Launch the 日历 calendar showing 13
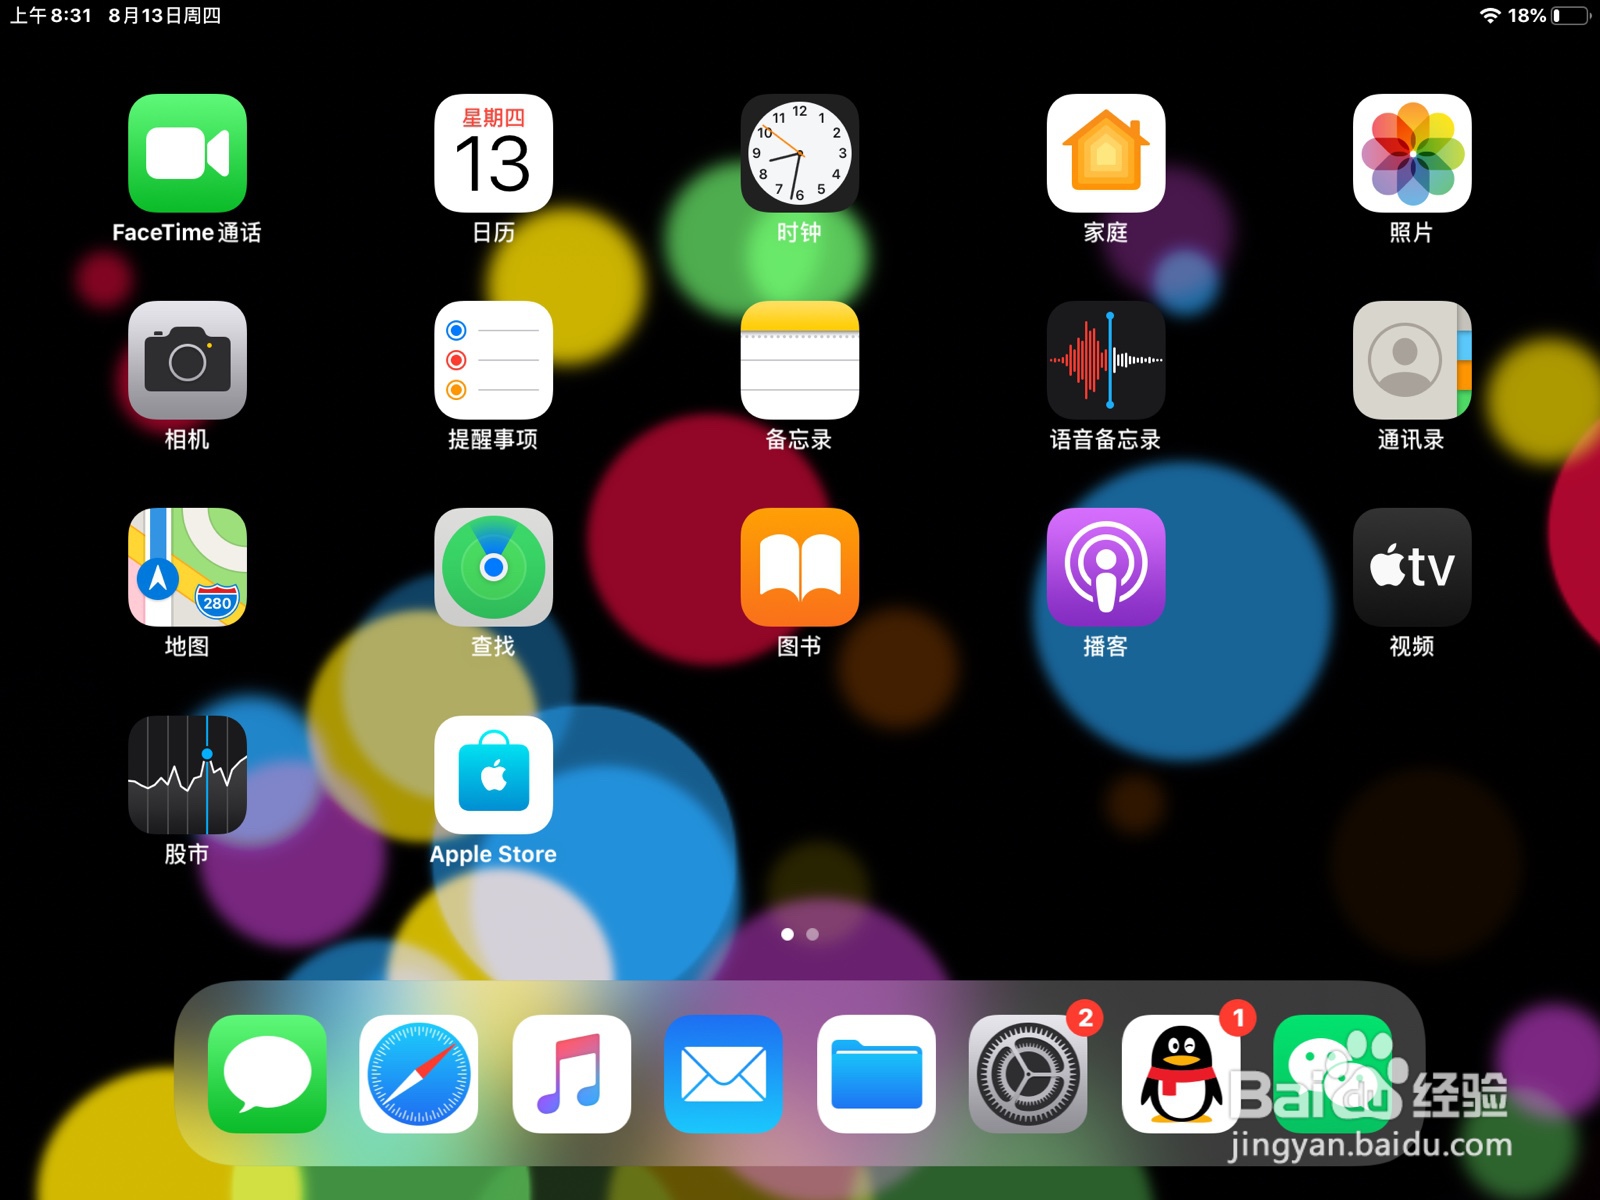The width and height of the screenshot is (1600, 1200). 494,155
